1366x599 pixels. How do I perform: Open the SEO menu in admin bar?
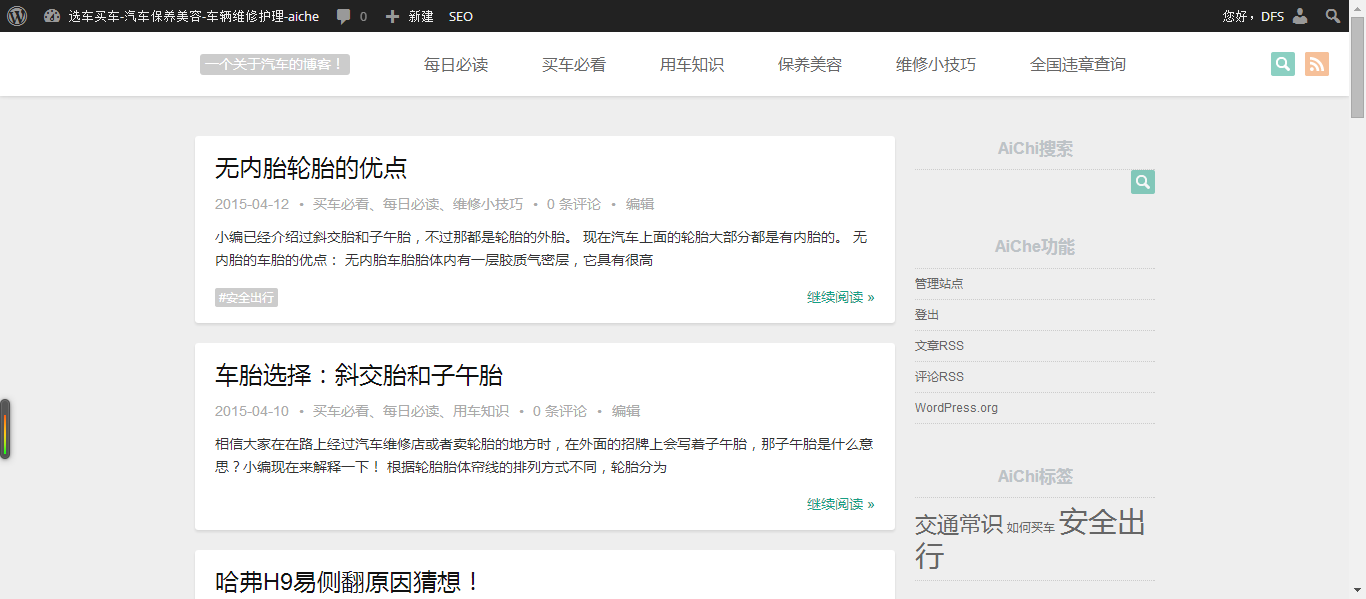[x=461, y=16]
